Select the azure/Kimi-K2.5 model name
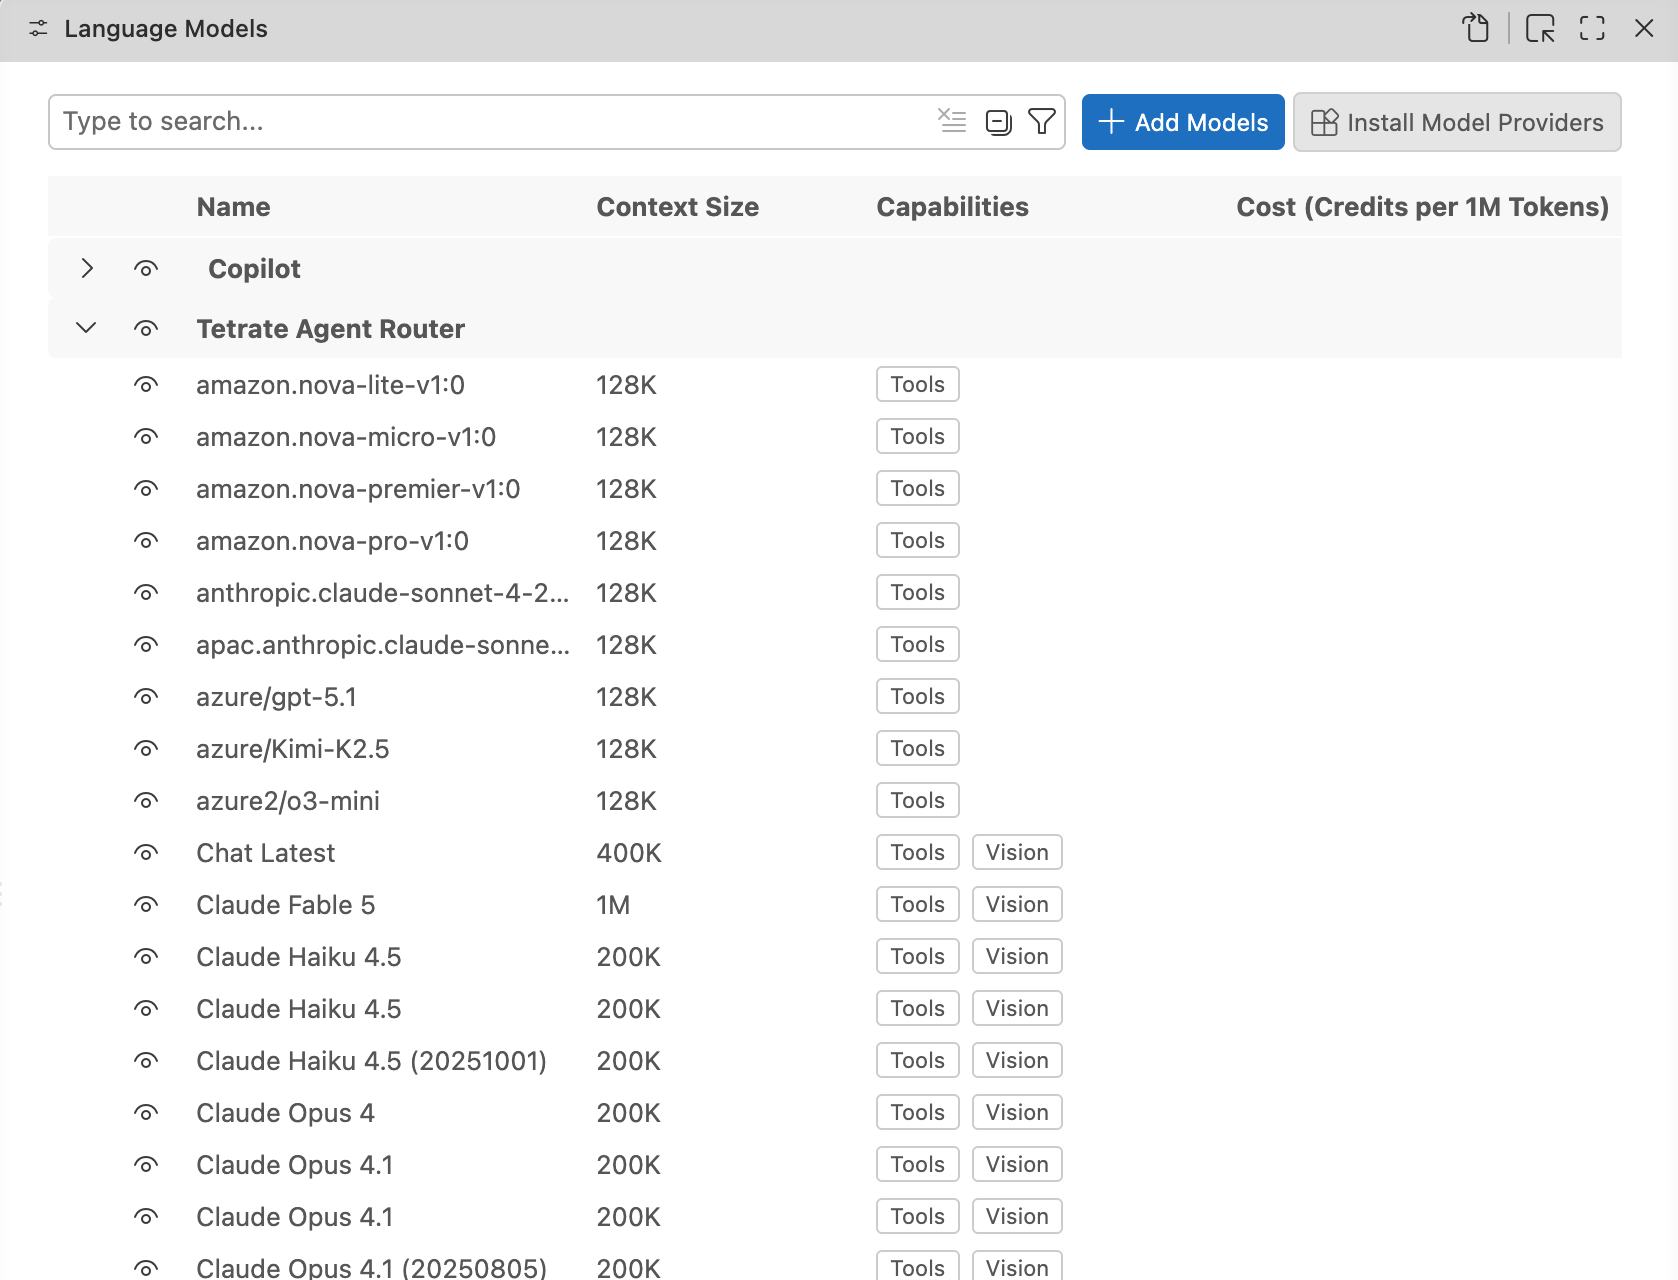 (x=292, y=748)
